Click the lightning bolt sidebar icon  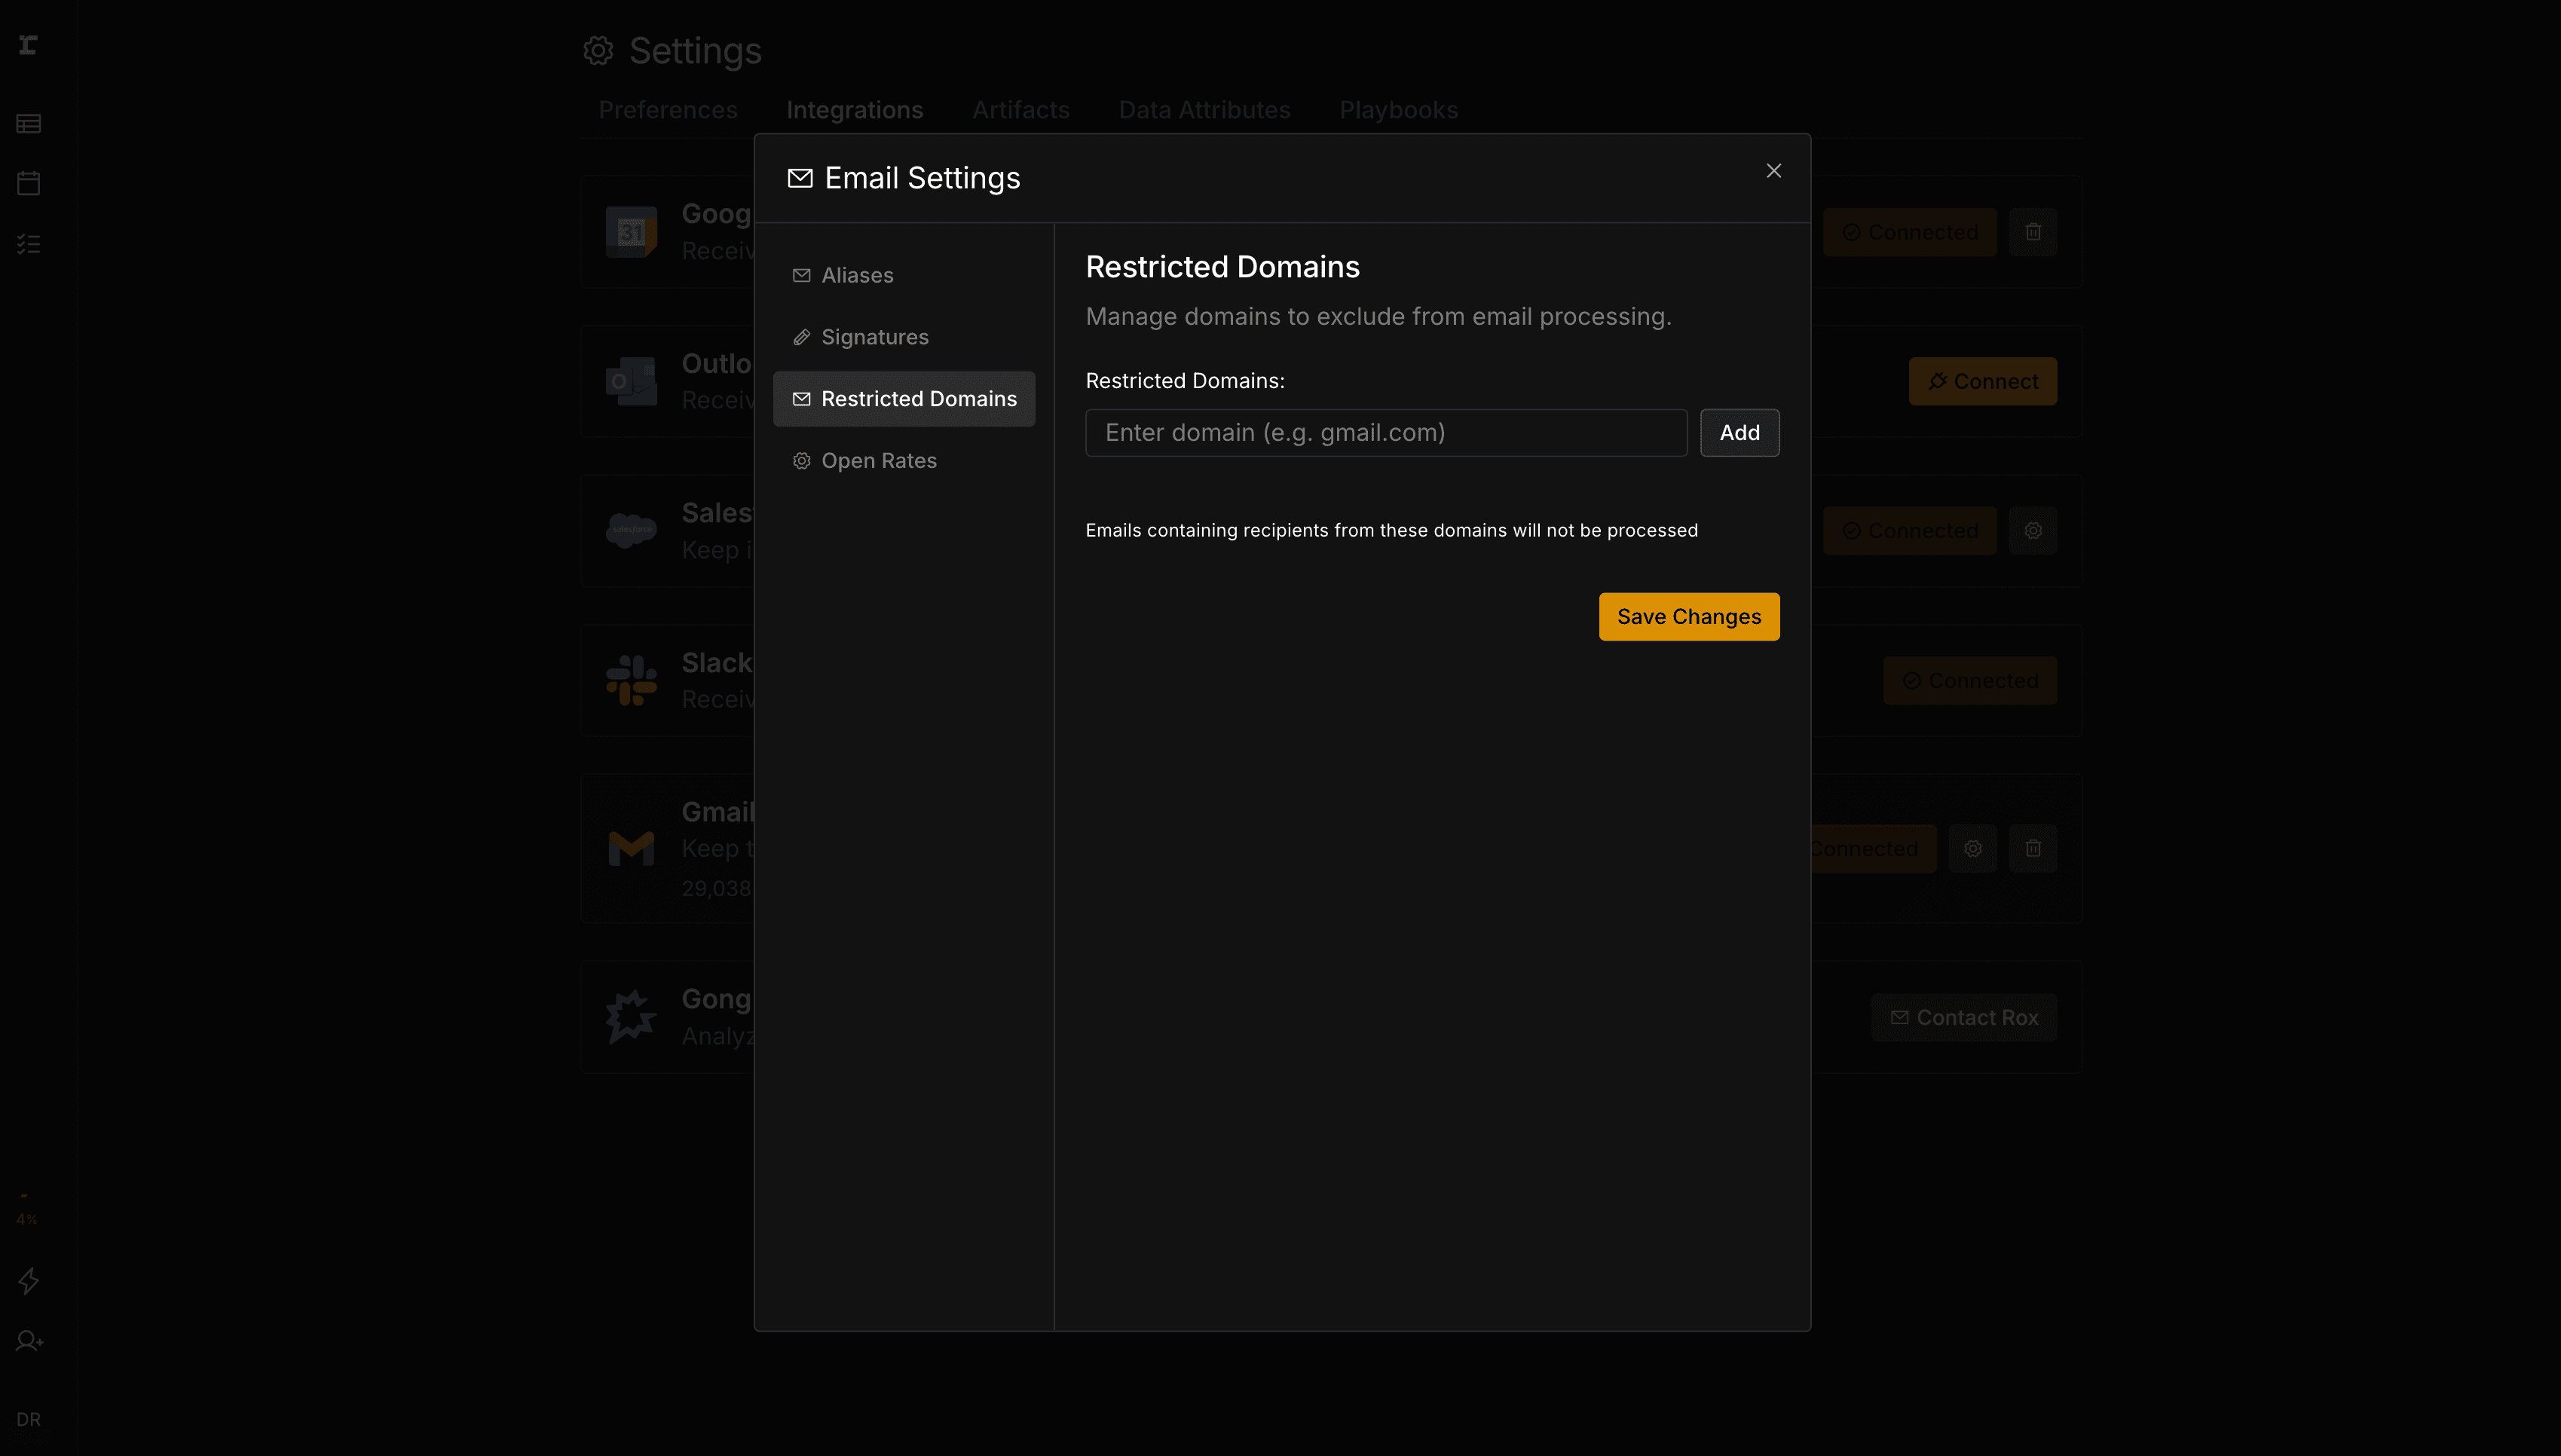(x=28, y=1280)
